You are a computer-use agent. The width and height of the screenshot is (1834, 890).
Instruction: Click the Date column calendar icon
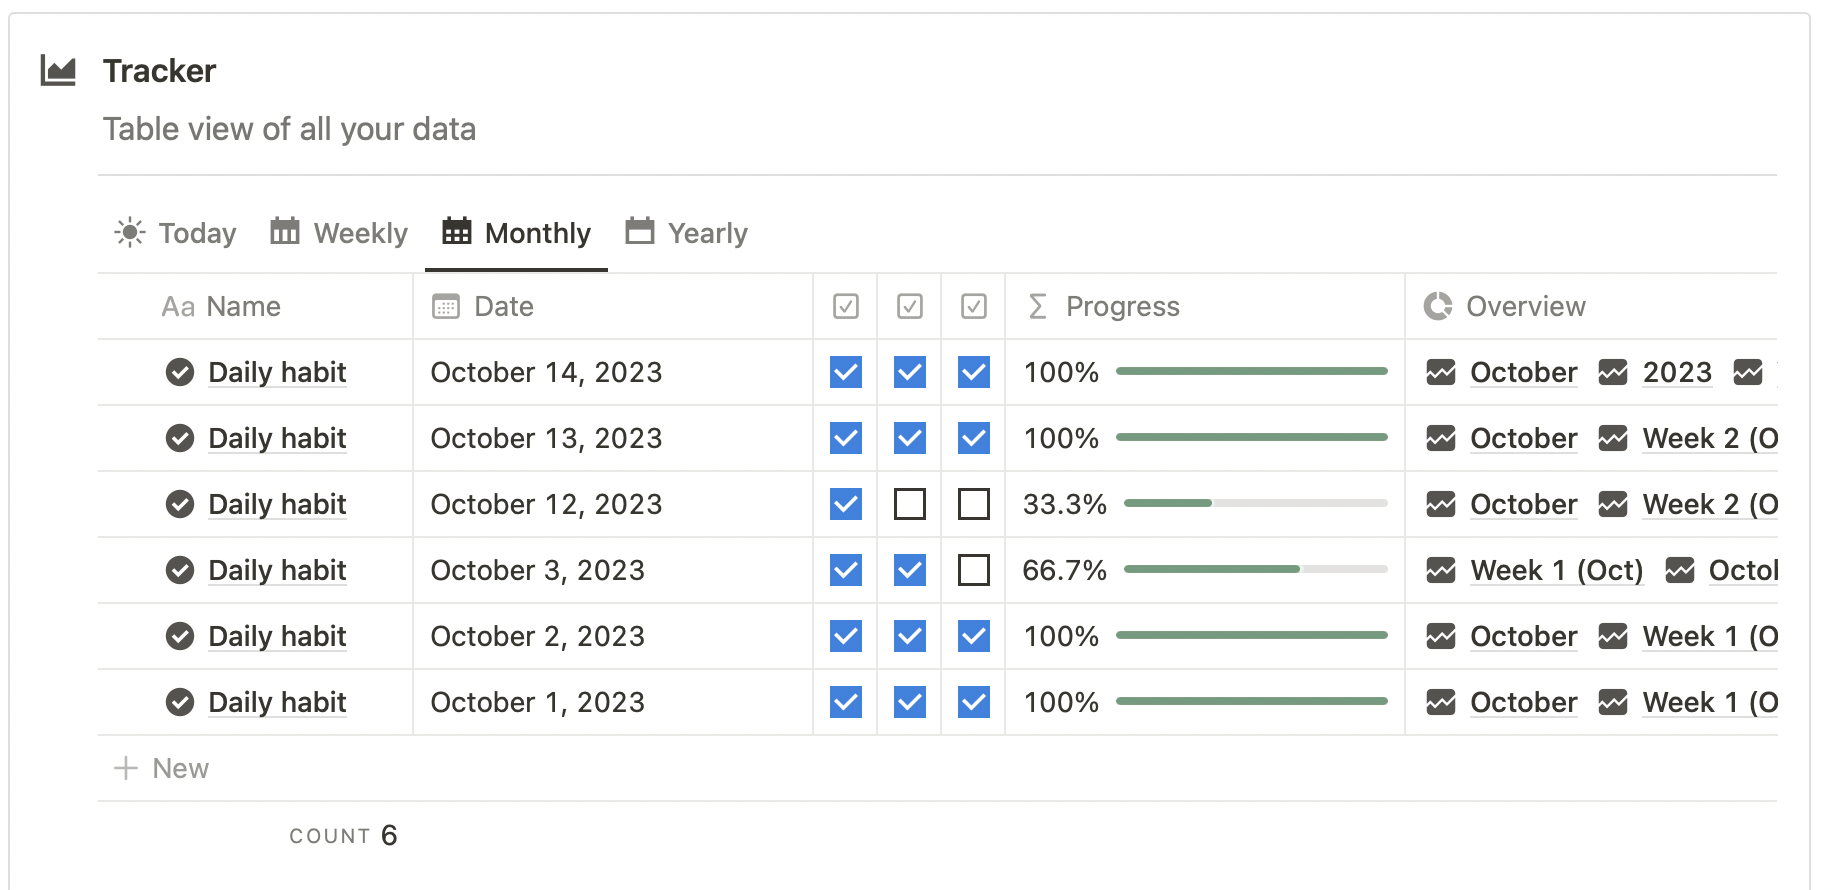click(x=446, y=307)
